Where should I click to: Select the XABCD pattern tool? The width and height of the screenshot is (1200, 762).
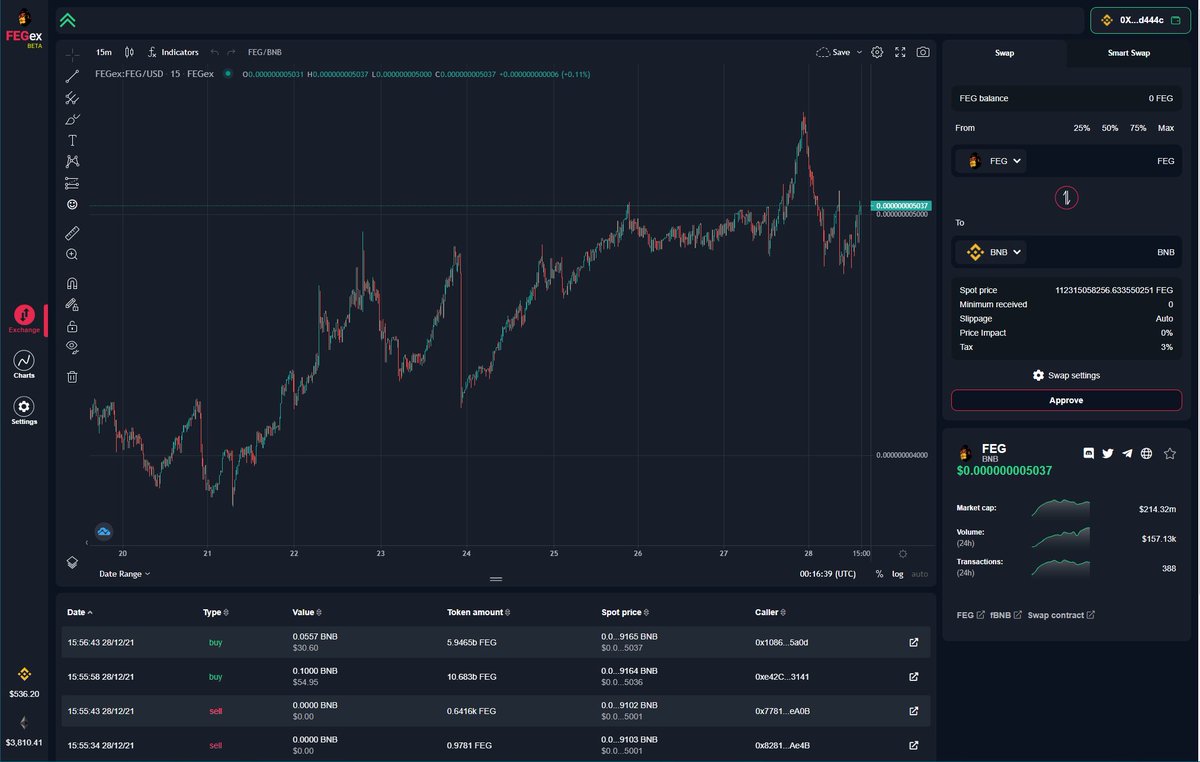(72, 161)
